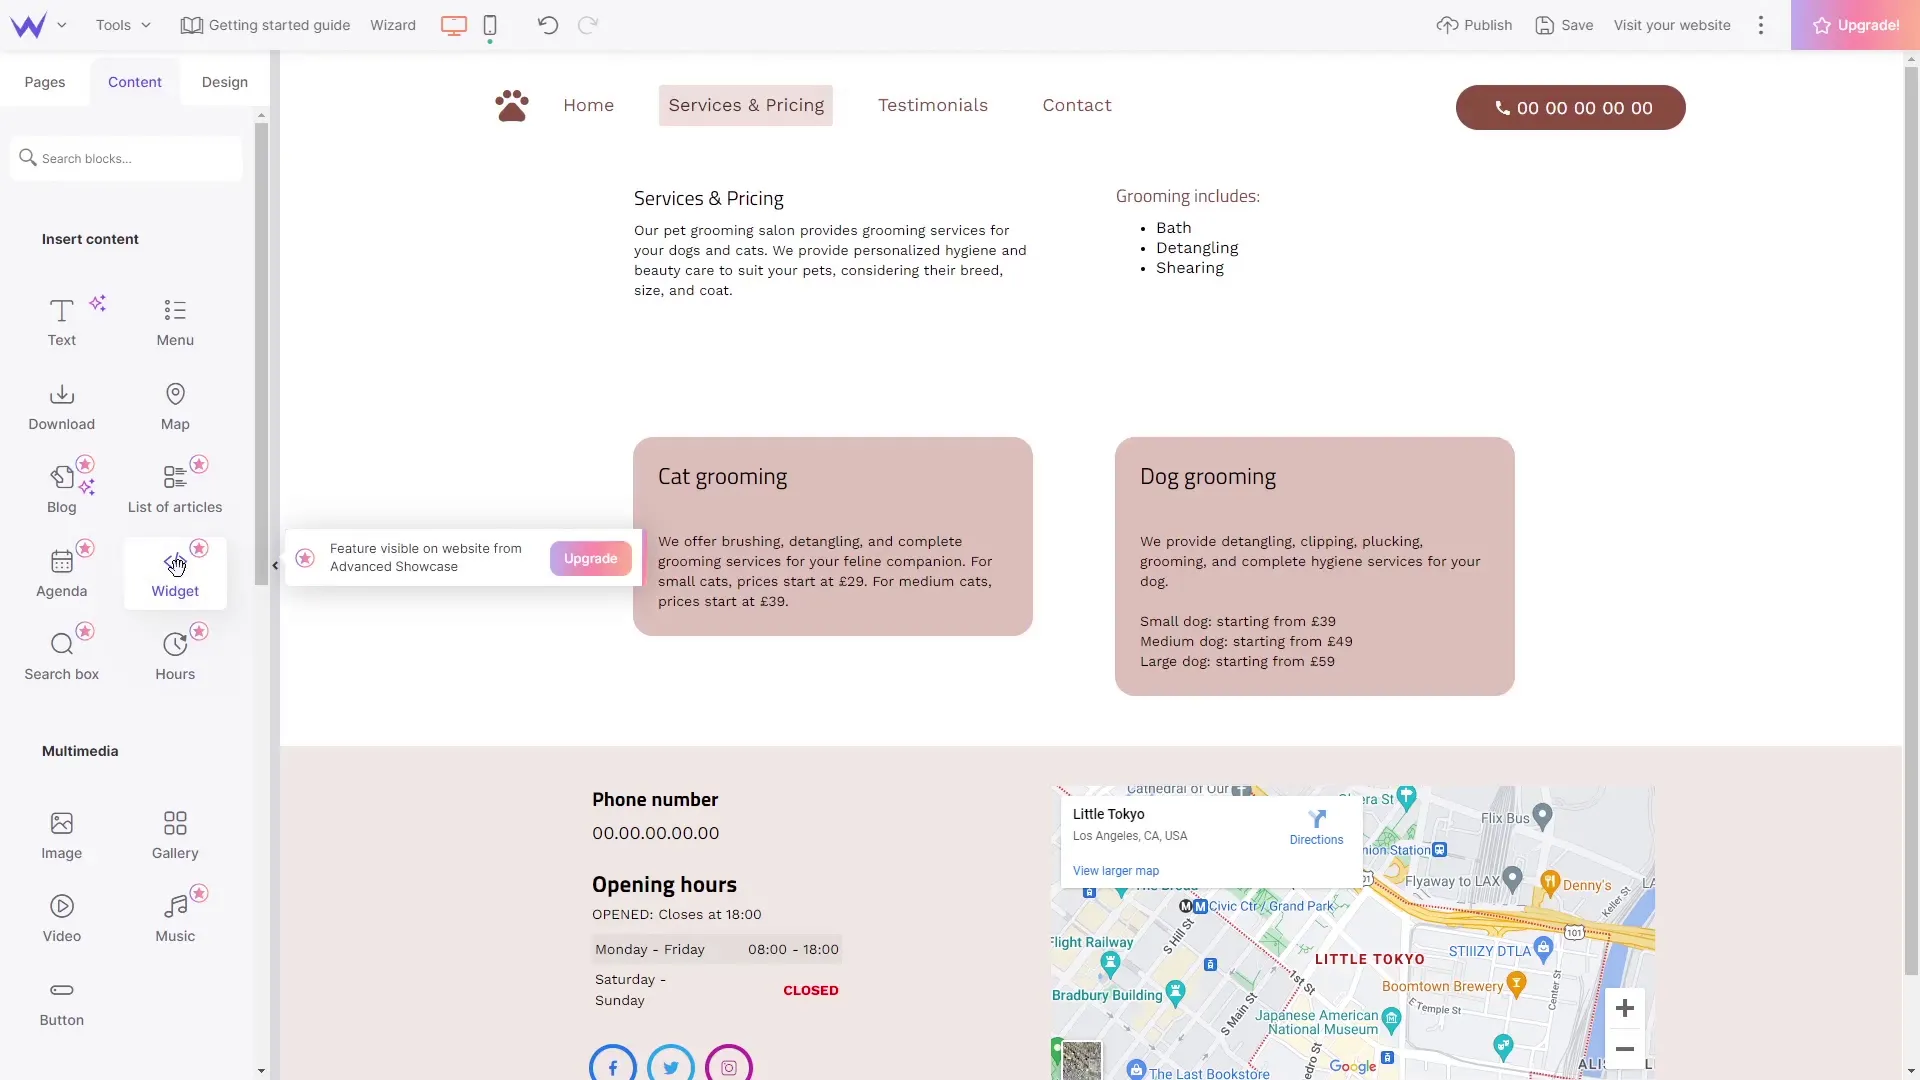Viewport: 1920px width, 1080px height.
Task: Insert a Button block
Action: [x=61, y=1002]
